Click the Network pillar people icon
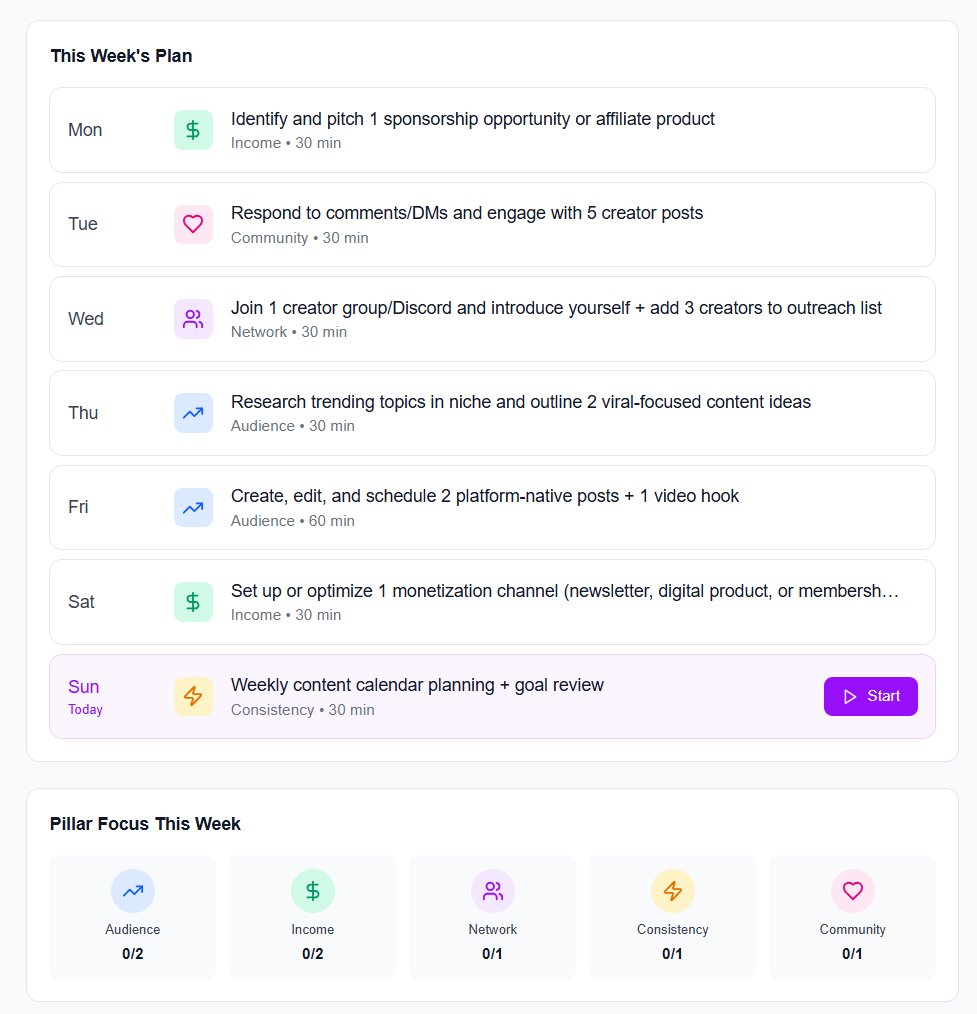Image resolution: width=977 pixels, height=1014 pixels. click(493, 891)
